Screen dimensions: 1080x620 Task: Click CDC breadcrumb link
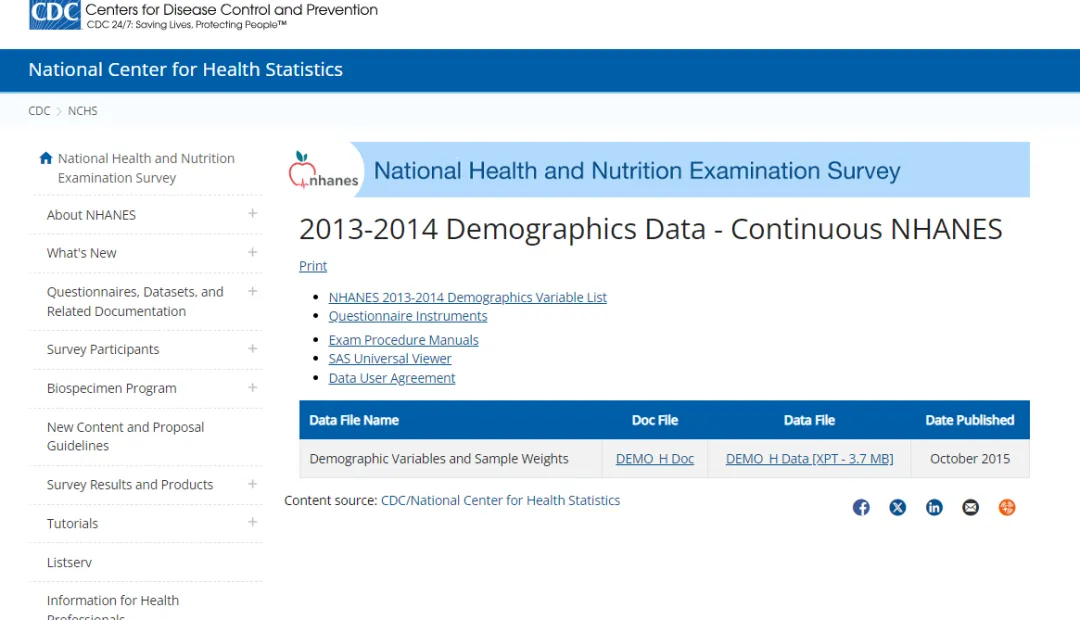[39, 111]
